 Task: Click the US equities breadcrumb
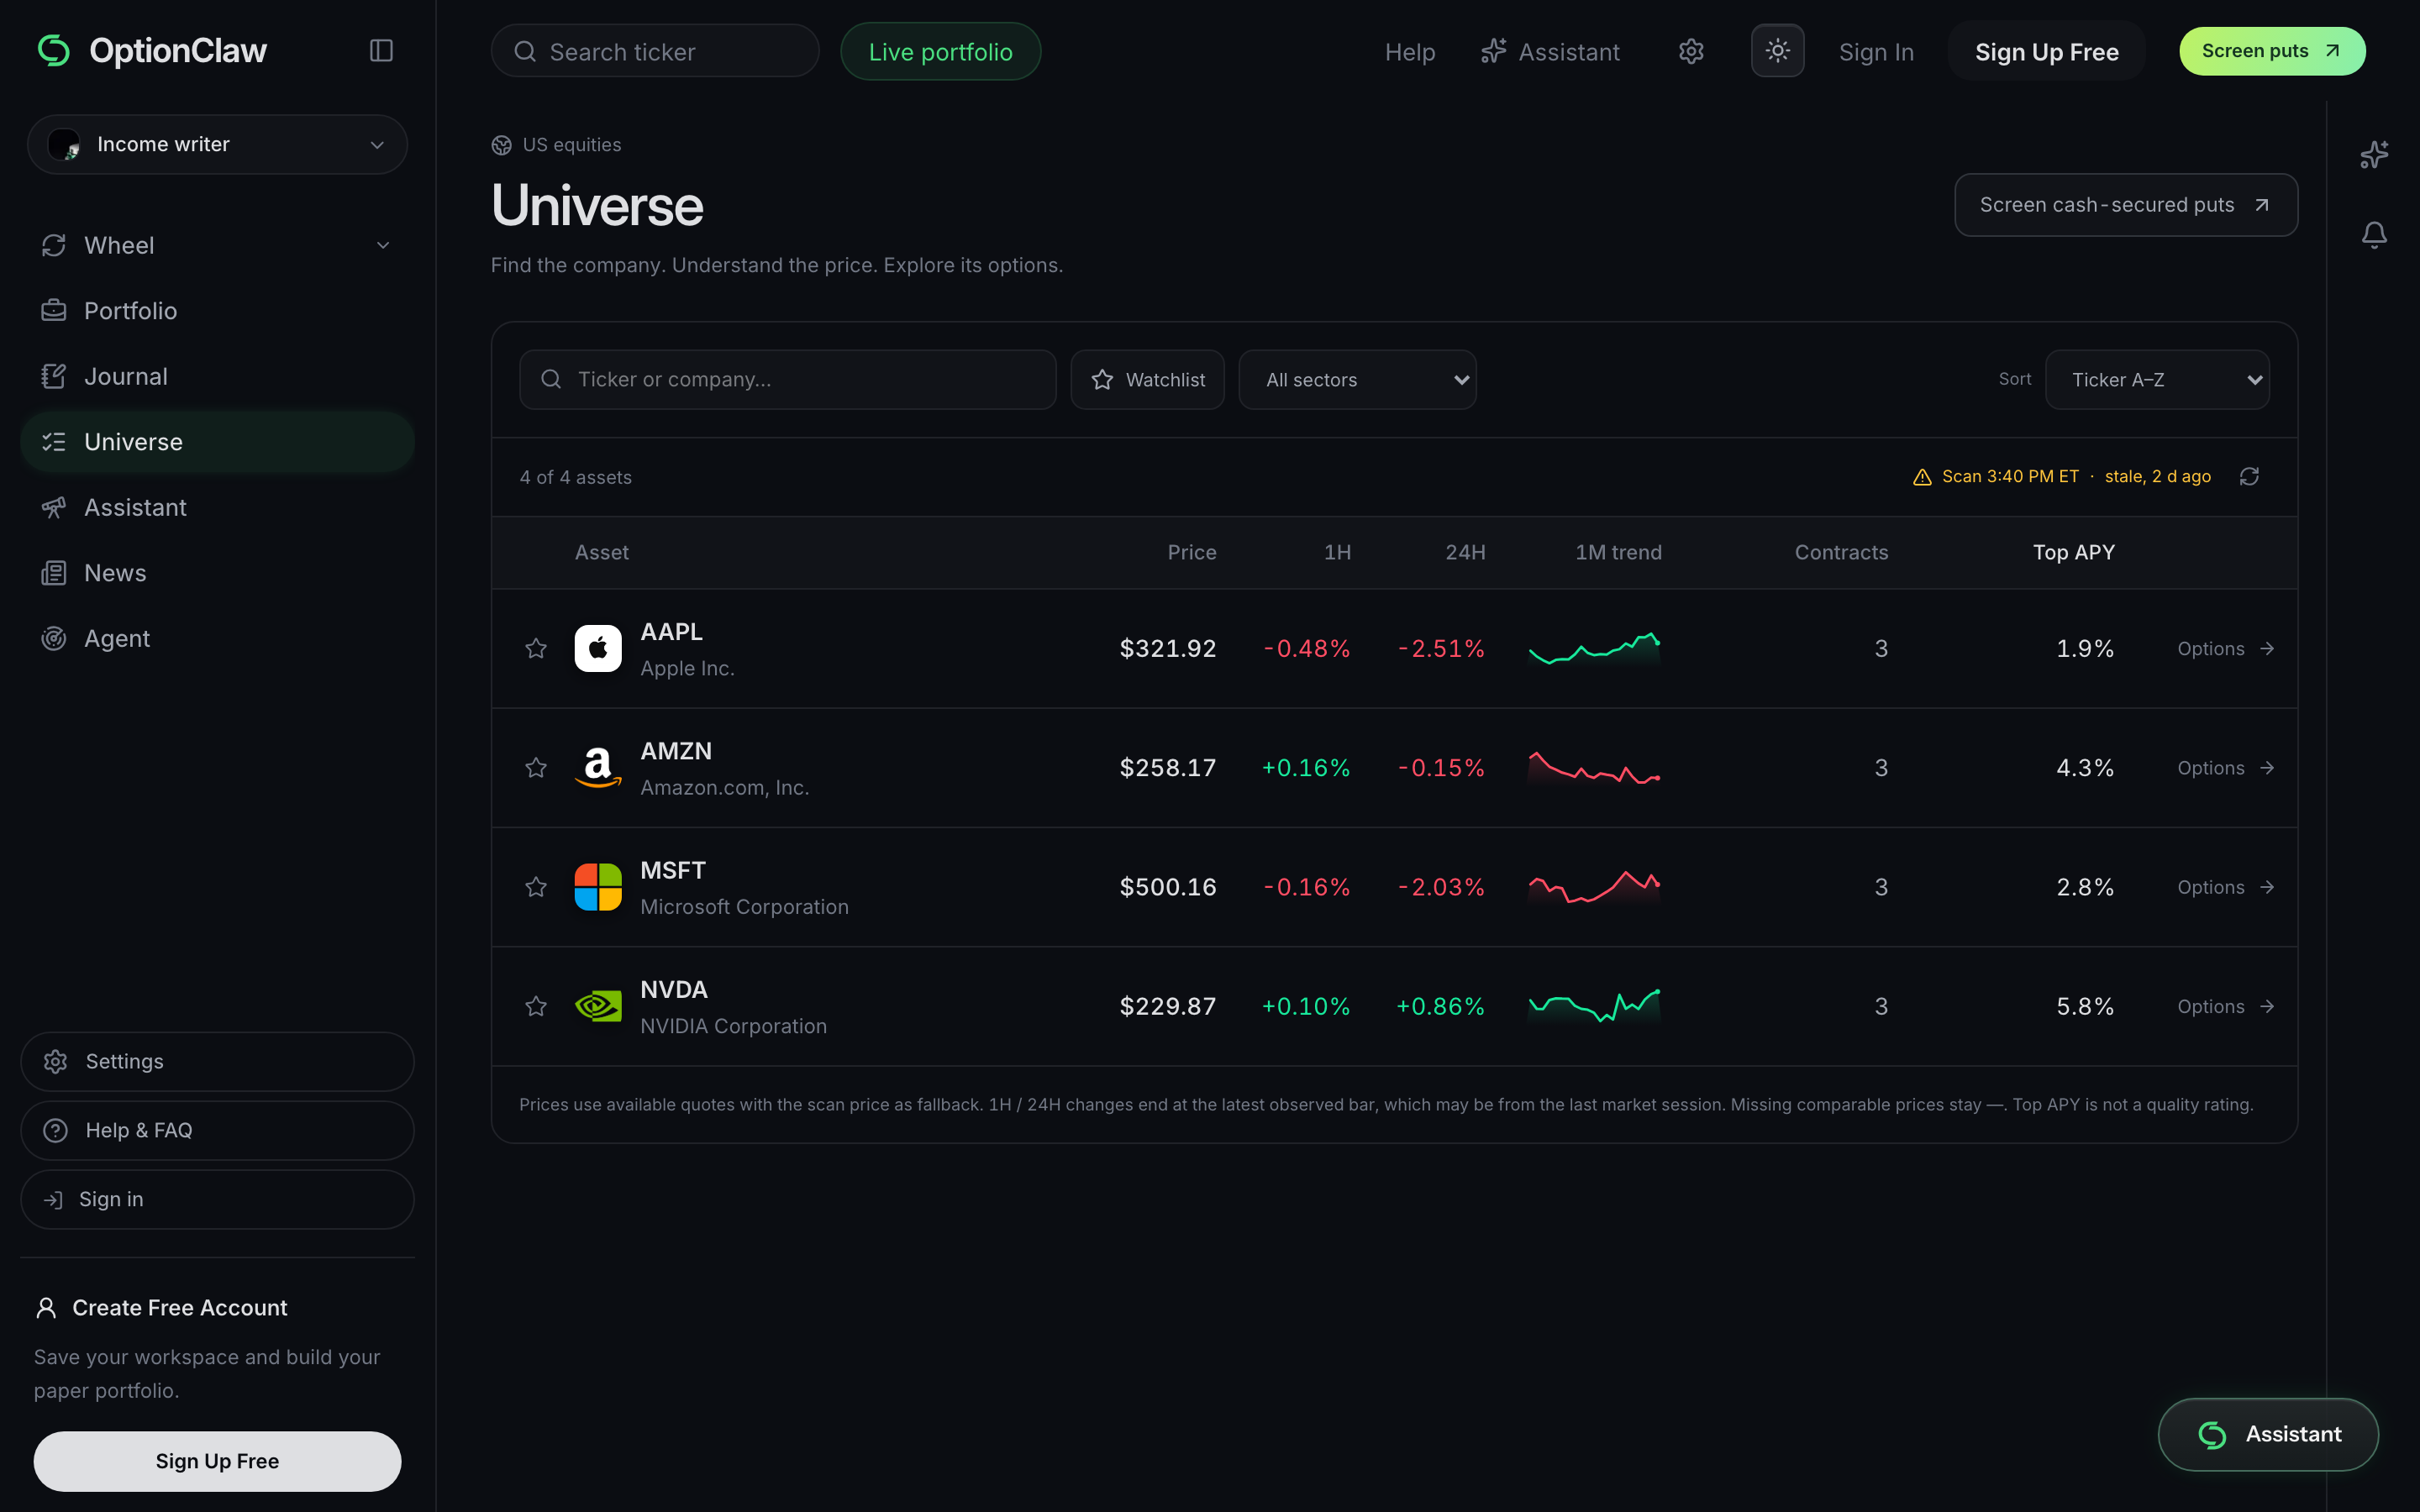[556, 145]
